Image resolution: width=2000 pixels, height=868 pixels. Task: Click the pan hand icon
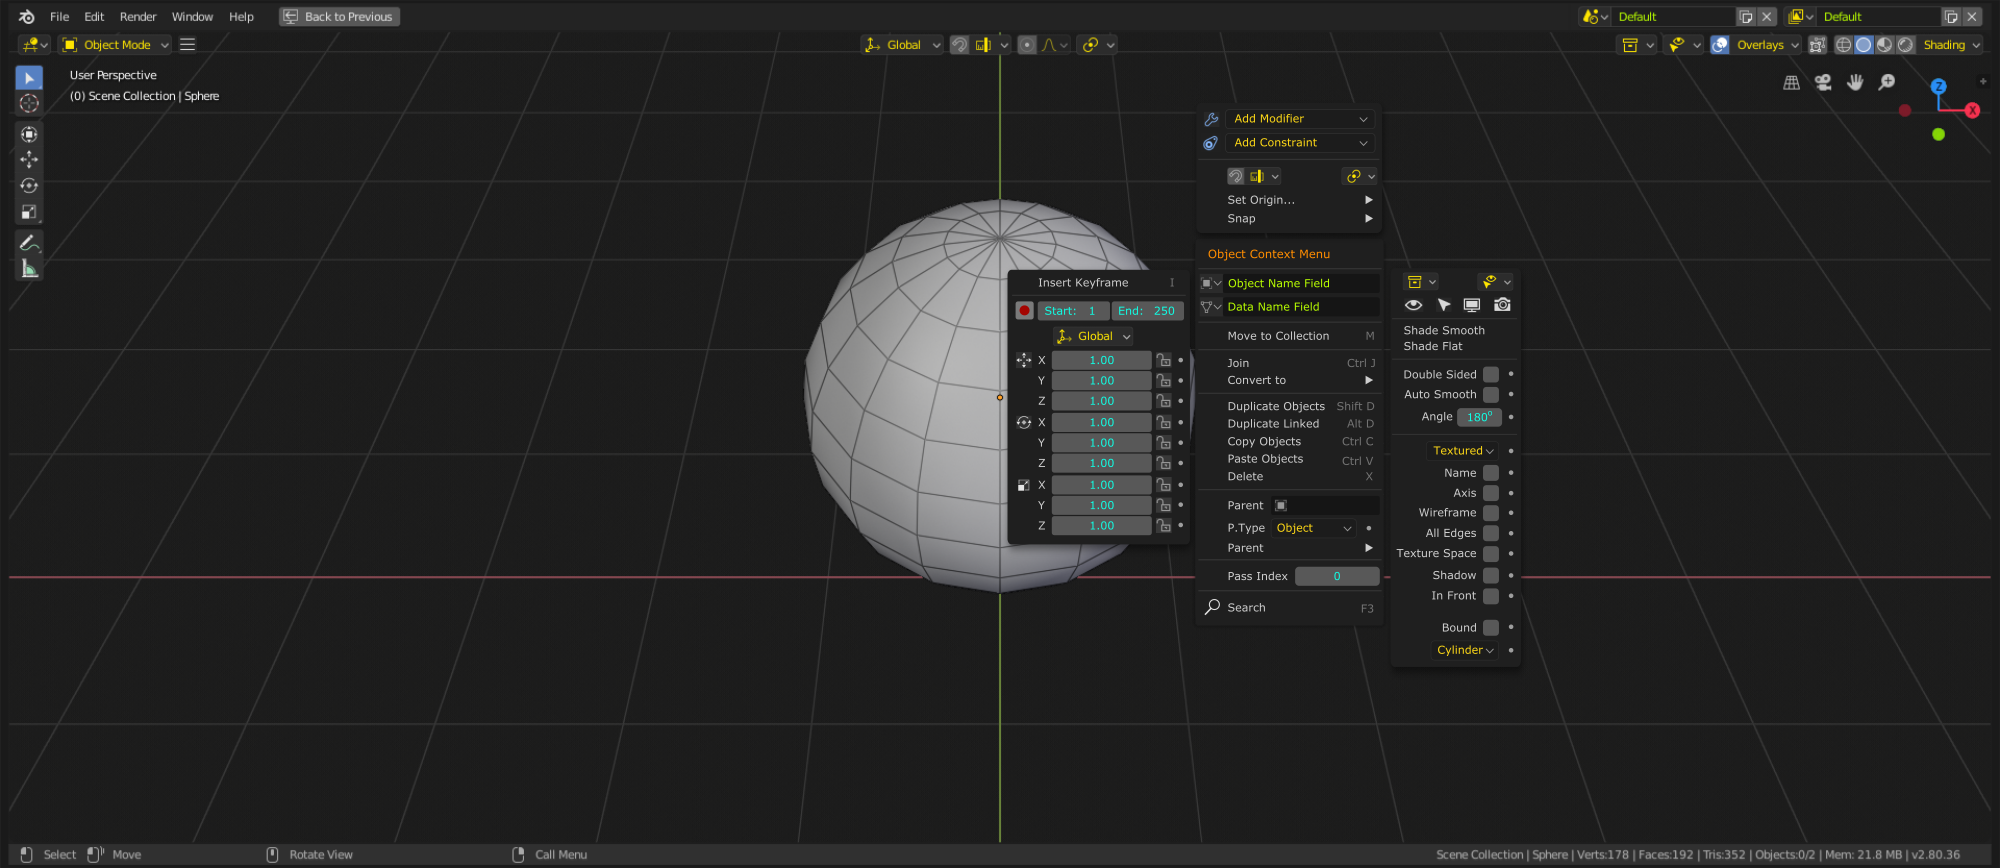pos(1855,83)
